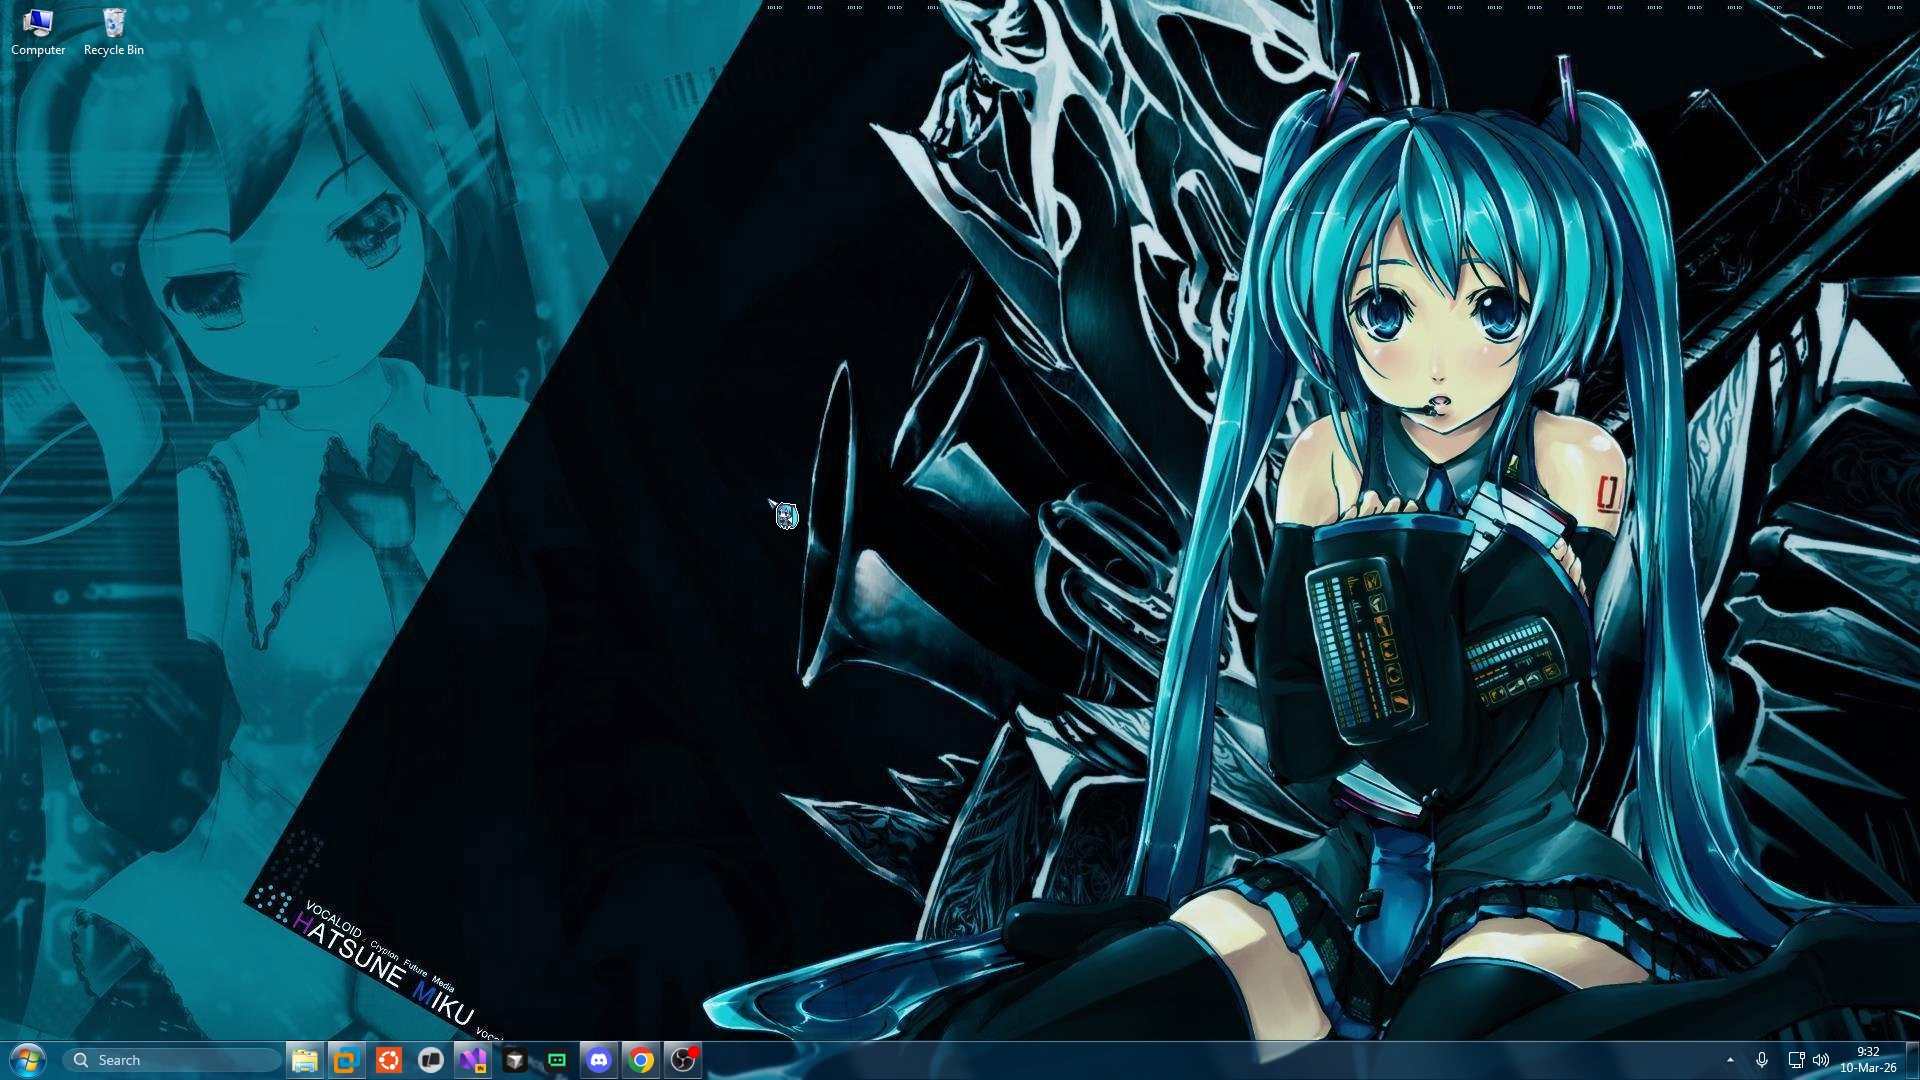Launch VMware Workstation from the taskbar
Viewport: 1920px width, 1080px height.
click(x=346, y=1060)
